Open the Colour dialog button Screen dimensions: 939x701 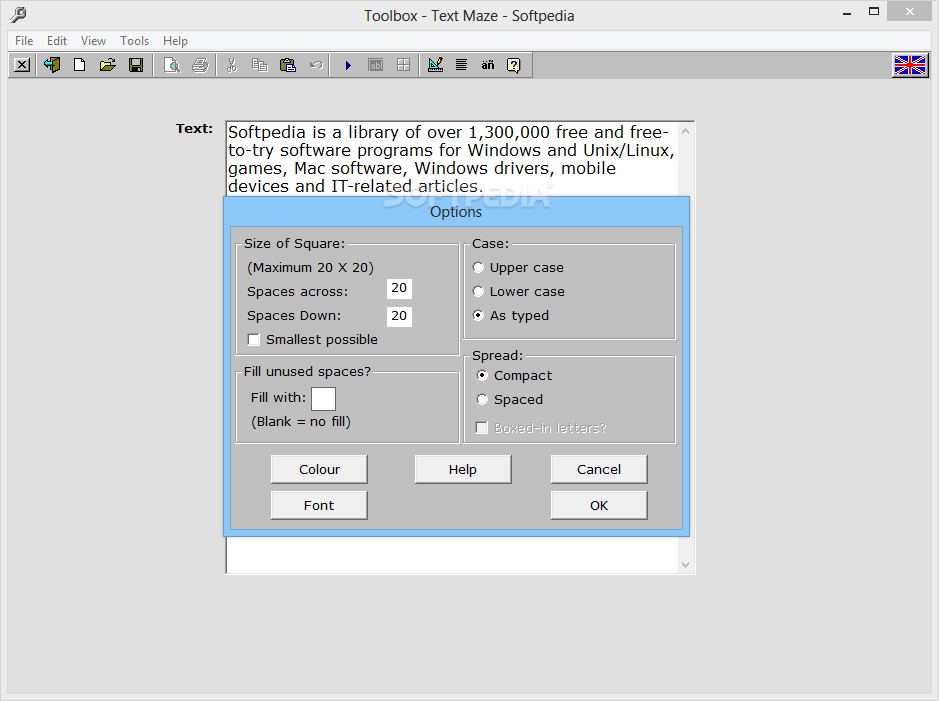pos(319,469)
